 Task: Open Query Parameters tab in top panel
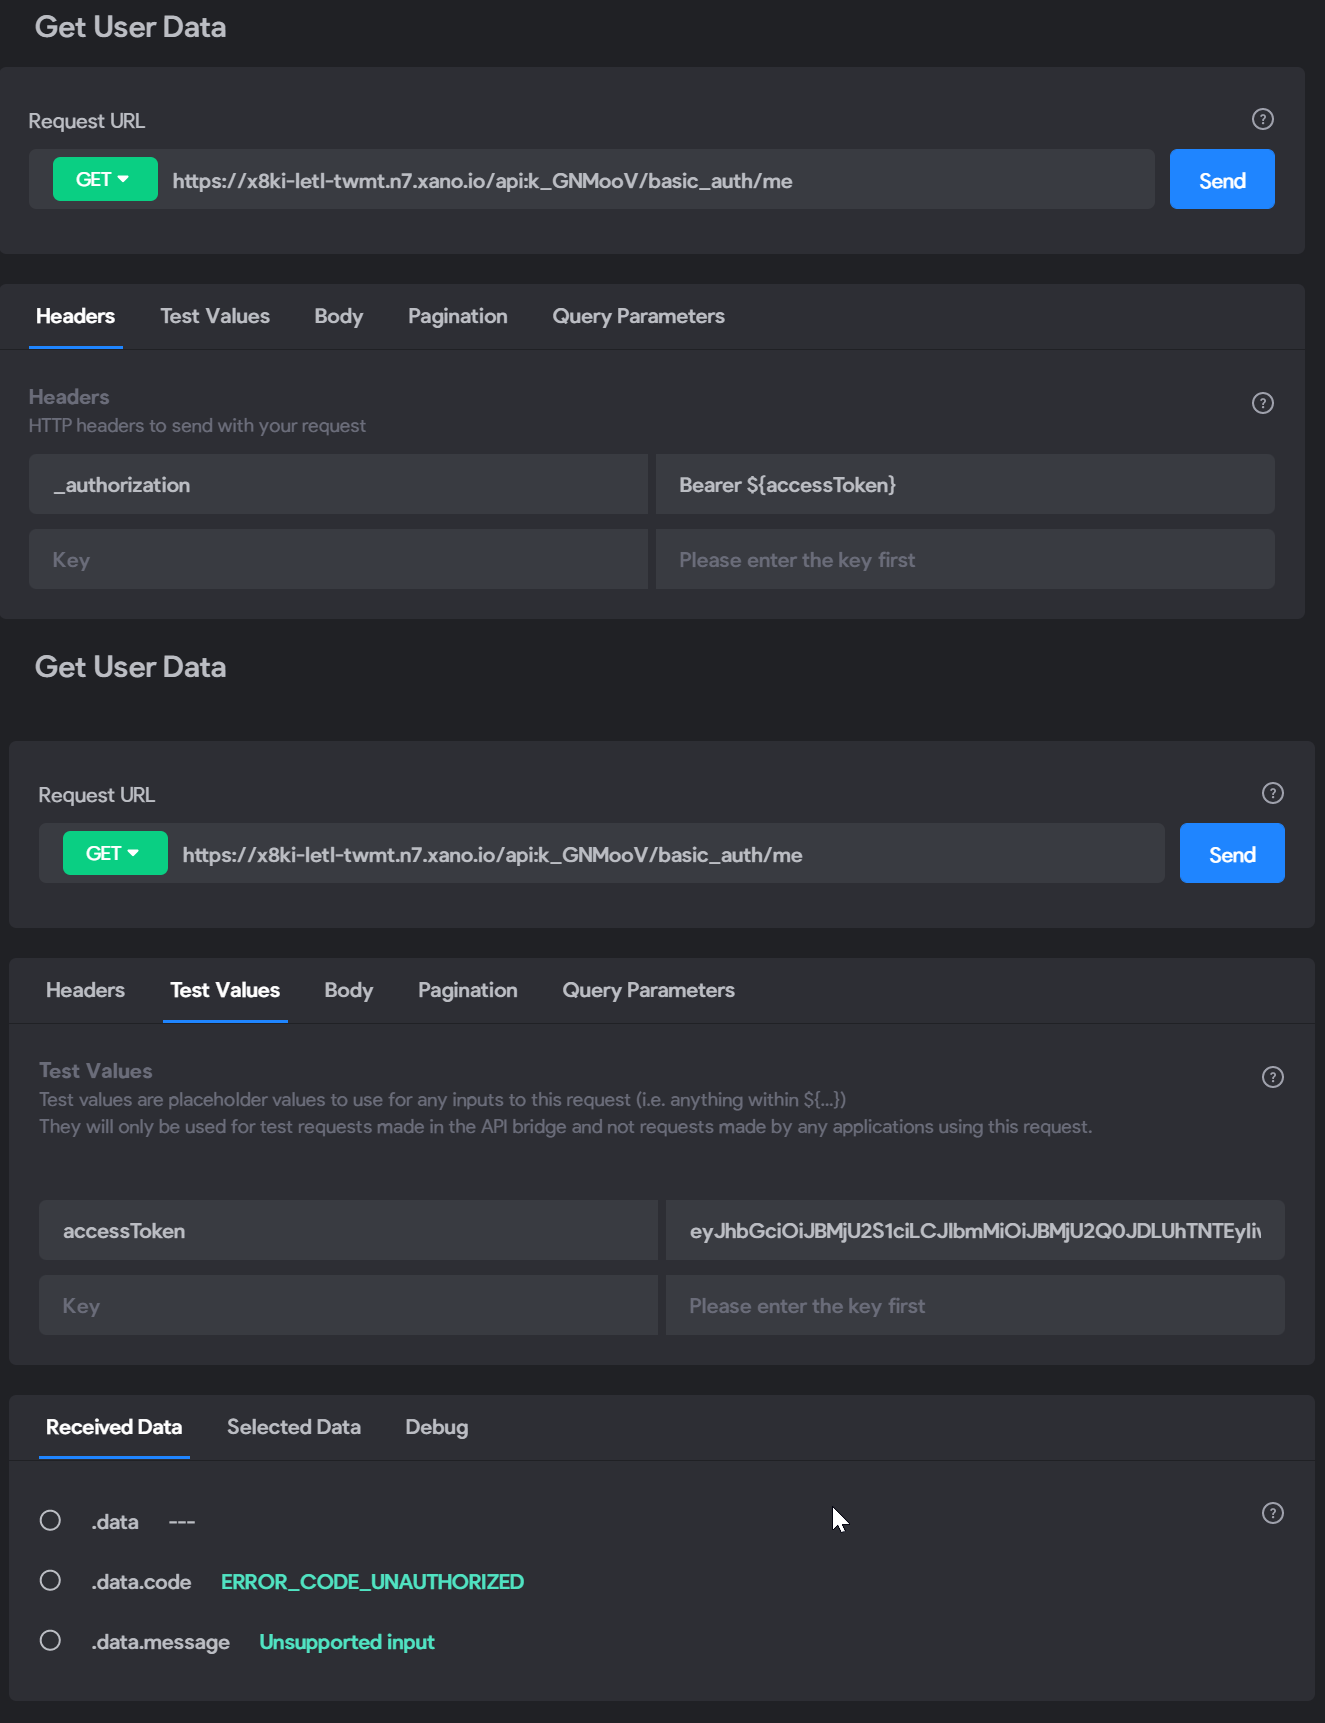pyautogui.click(x=639, y=316)
